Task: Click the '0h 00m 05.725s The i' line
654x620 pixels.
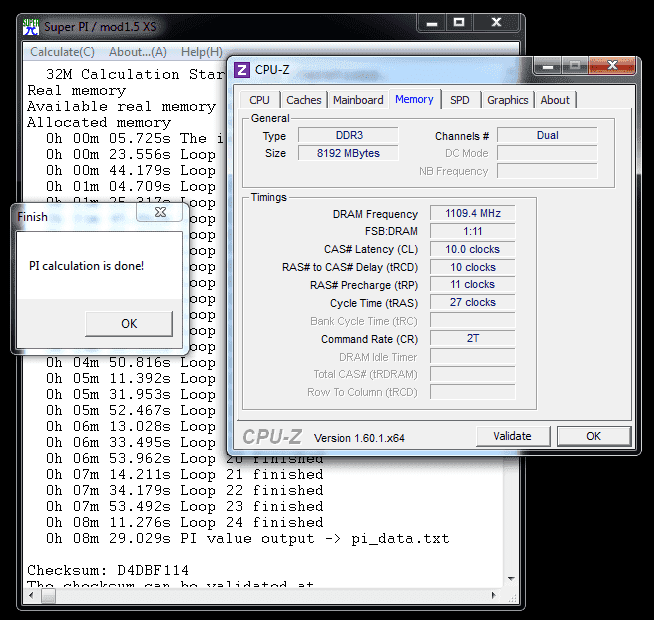Action: [x=135, y=138]
